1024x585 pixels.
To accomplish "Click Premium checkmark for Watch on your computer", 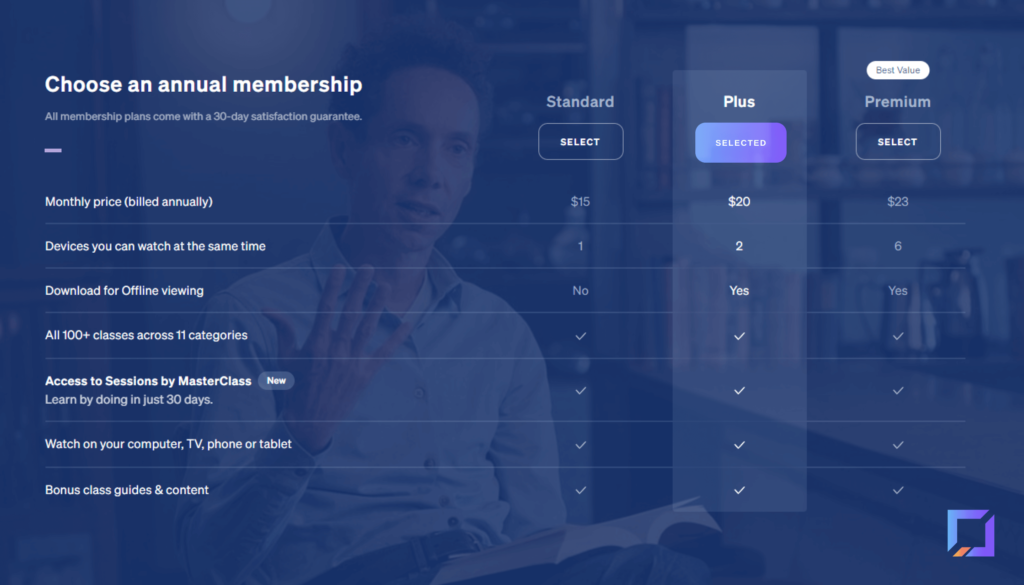I will (898, 445).
